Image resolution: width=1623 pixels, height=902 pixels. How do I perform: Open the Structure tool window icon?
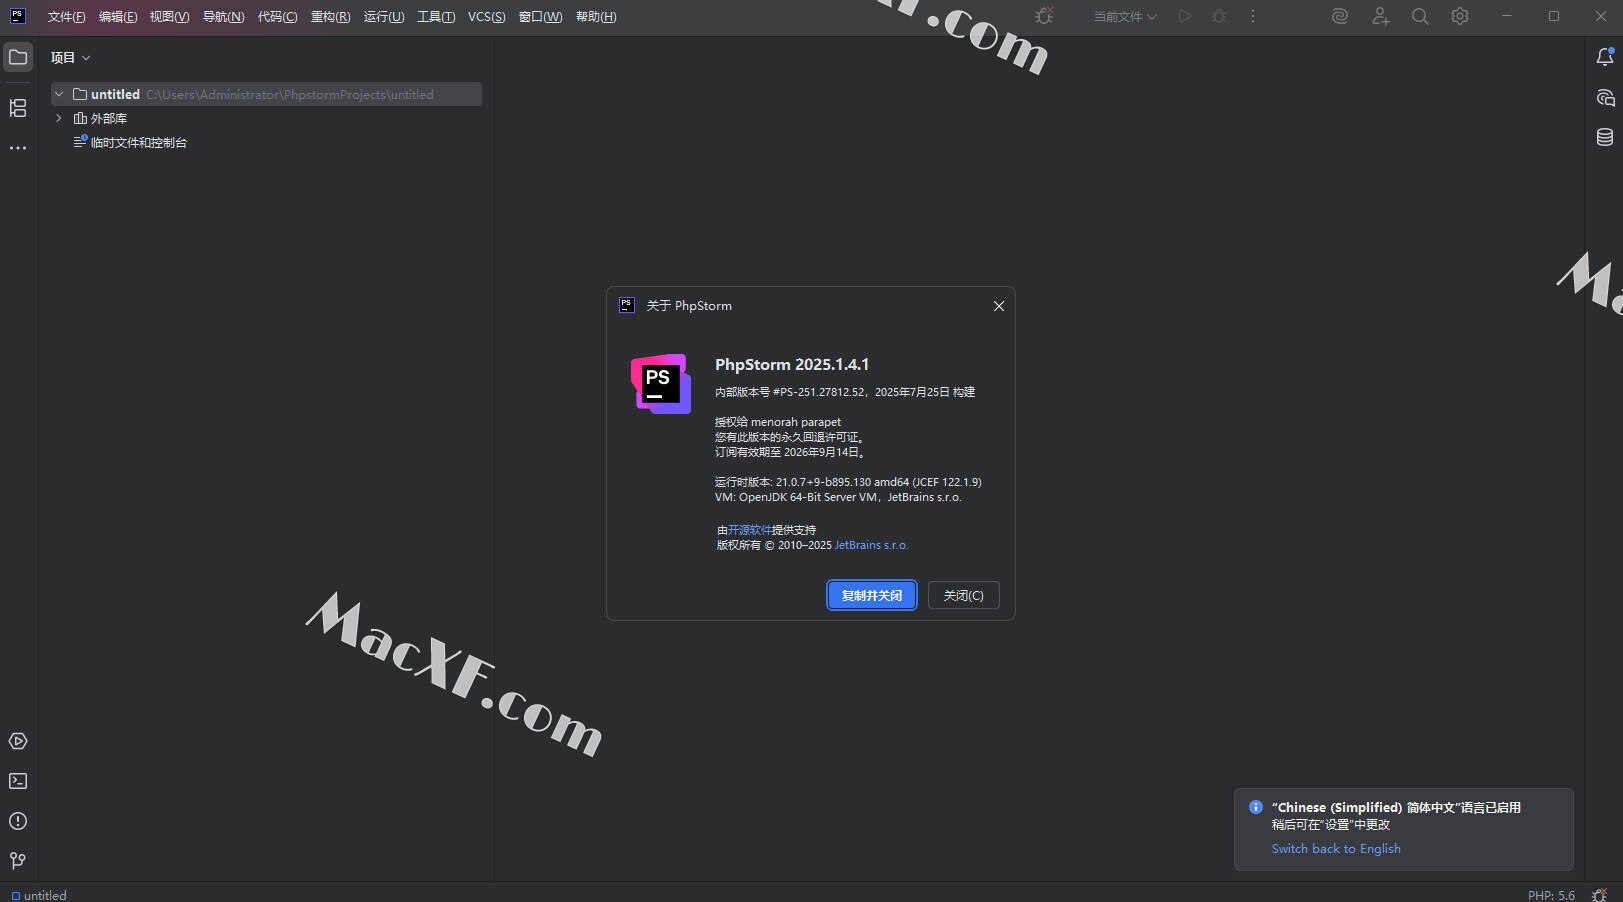pos(18,108)
